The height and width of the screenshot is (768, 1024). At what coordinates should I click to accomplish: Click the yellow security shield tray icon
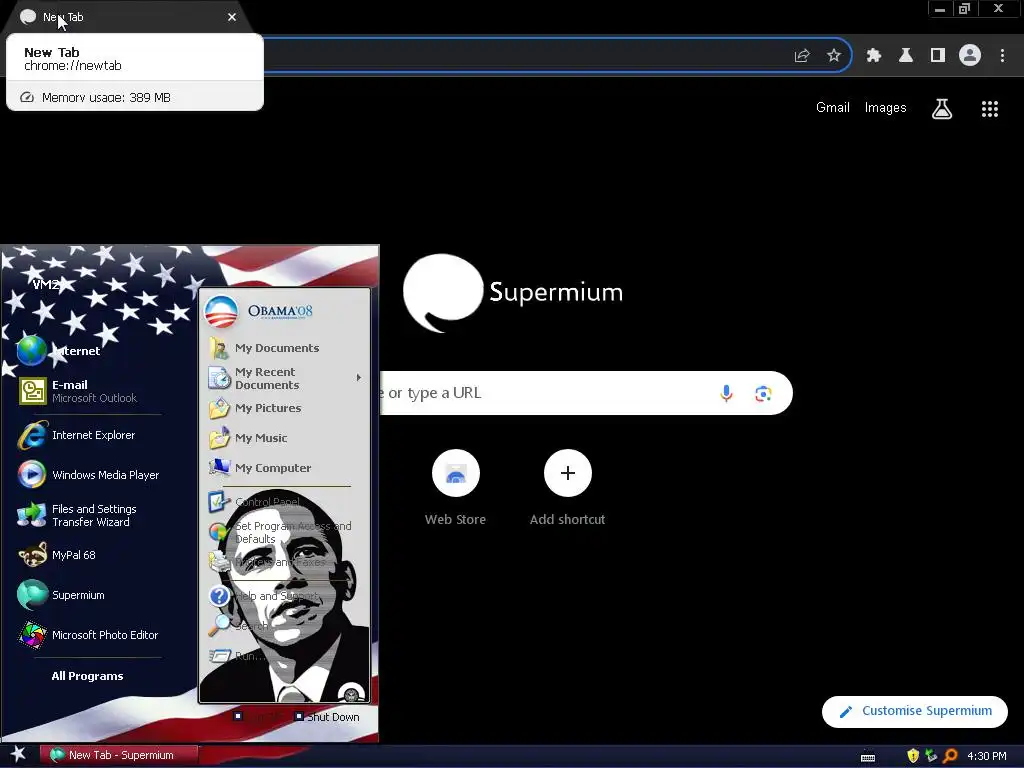pyautogui.click(x=913, y=756)
